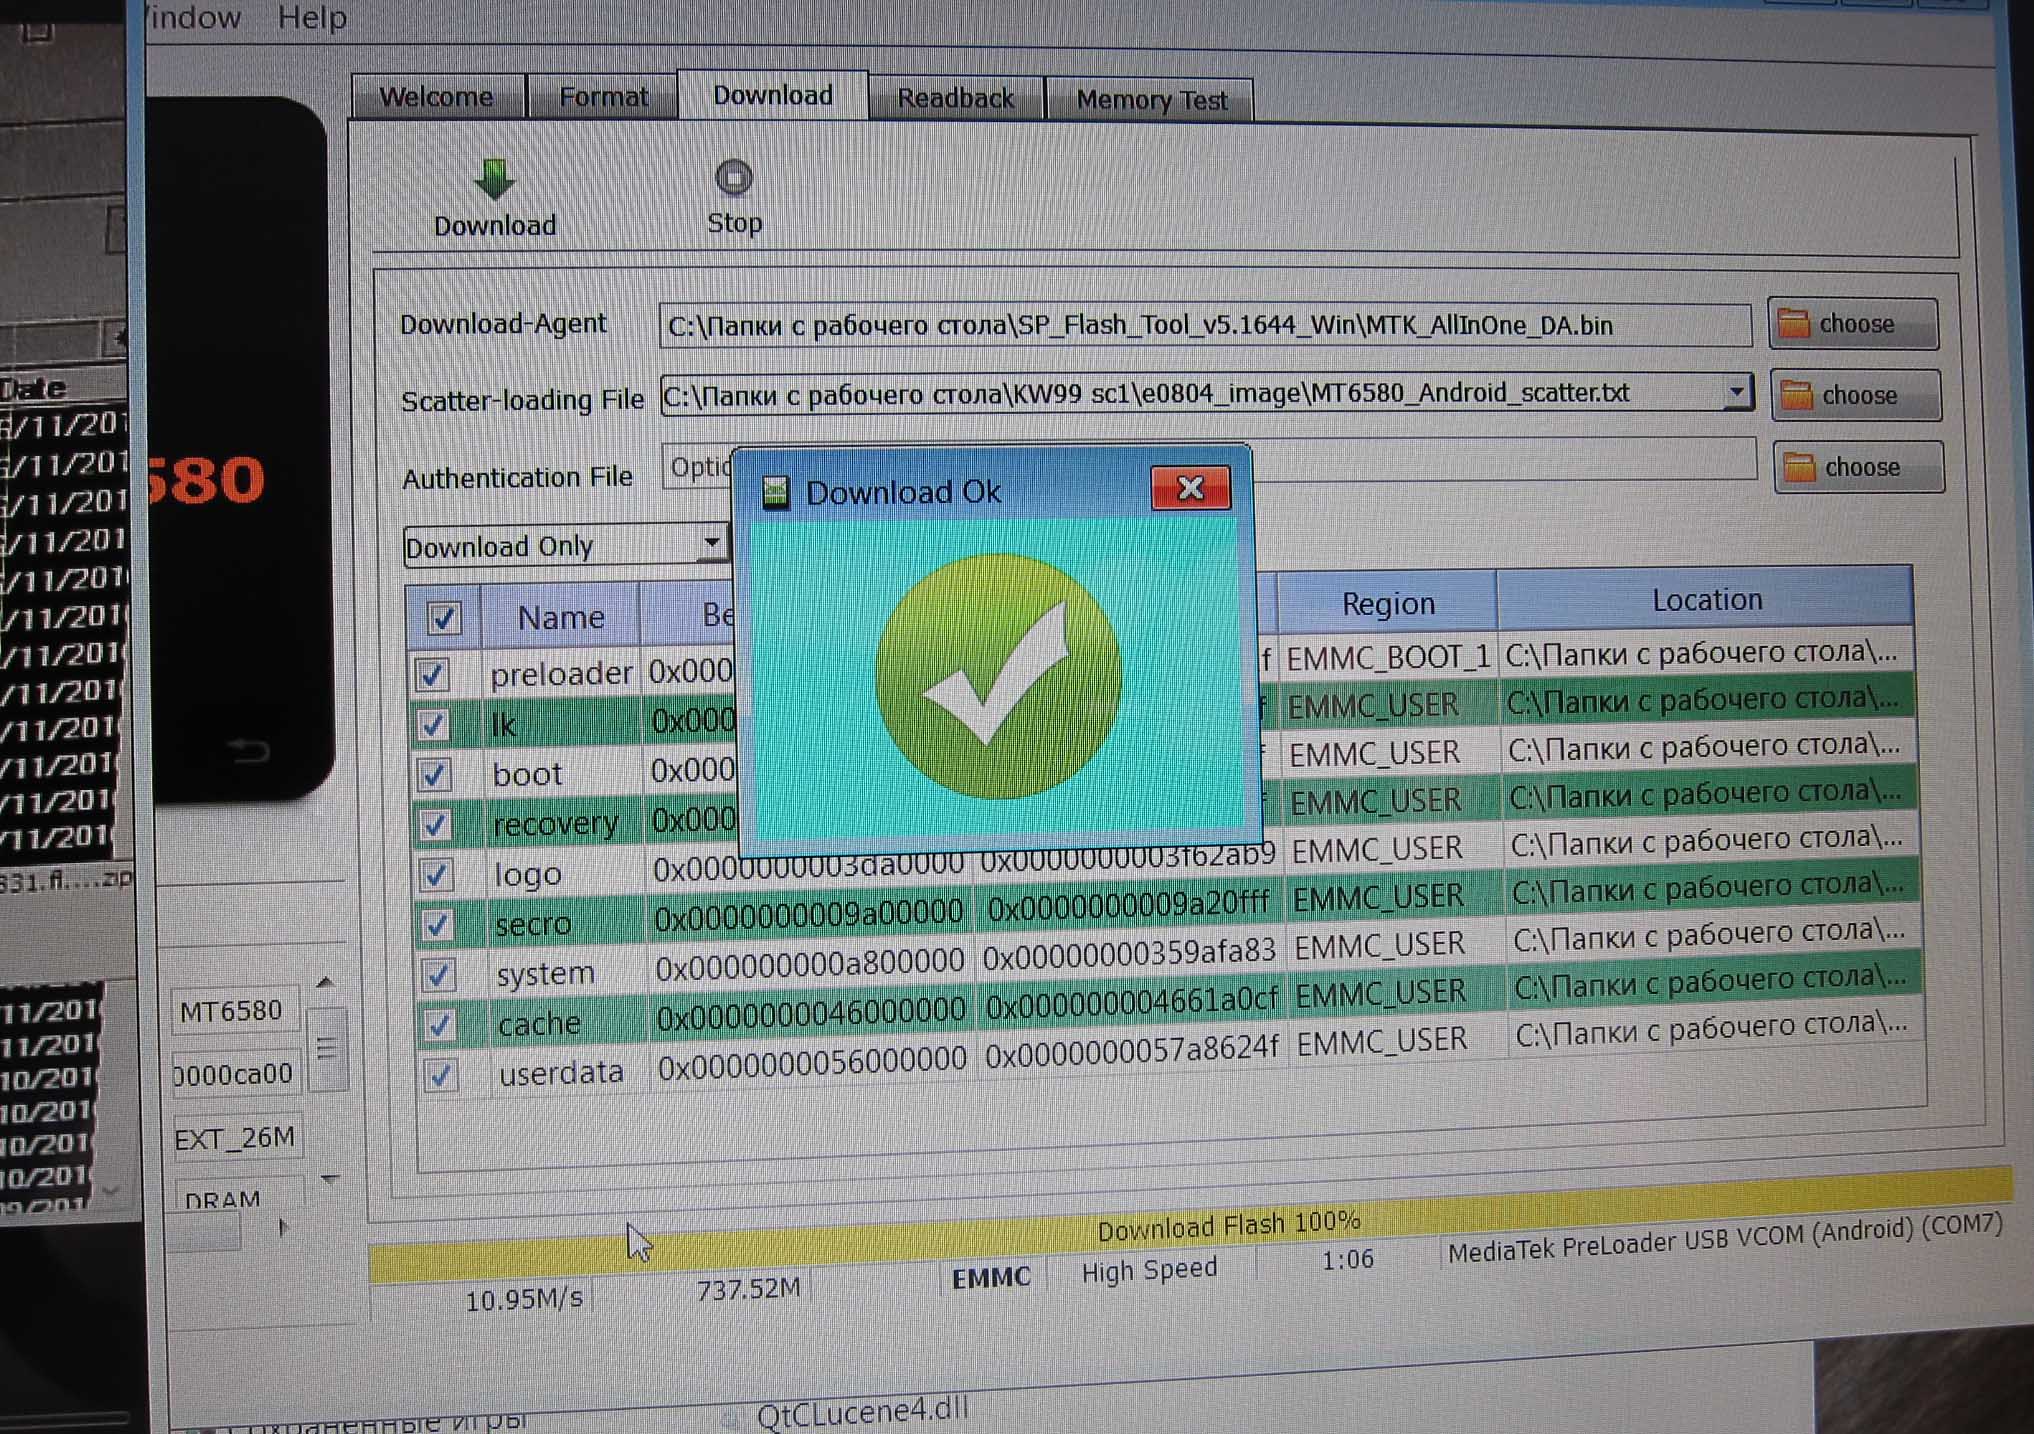Click chip info scroll up arrow
Screen dimensions: 2034x1434
coord(325,983)
